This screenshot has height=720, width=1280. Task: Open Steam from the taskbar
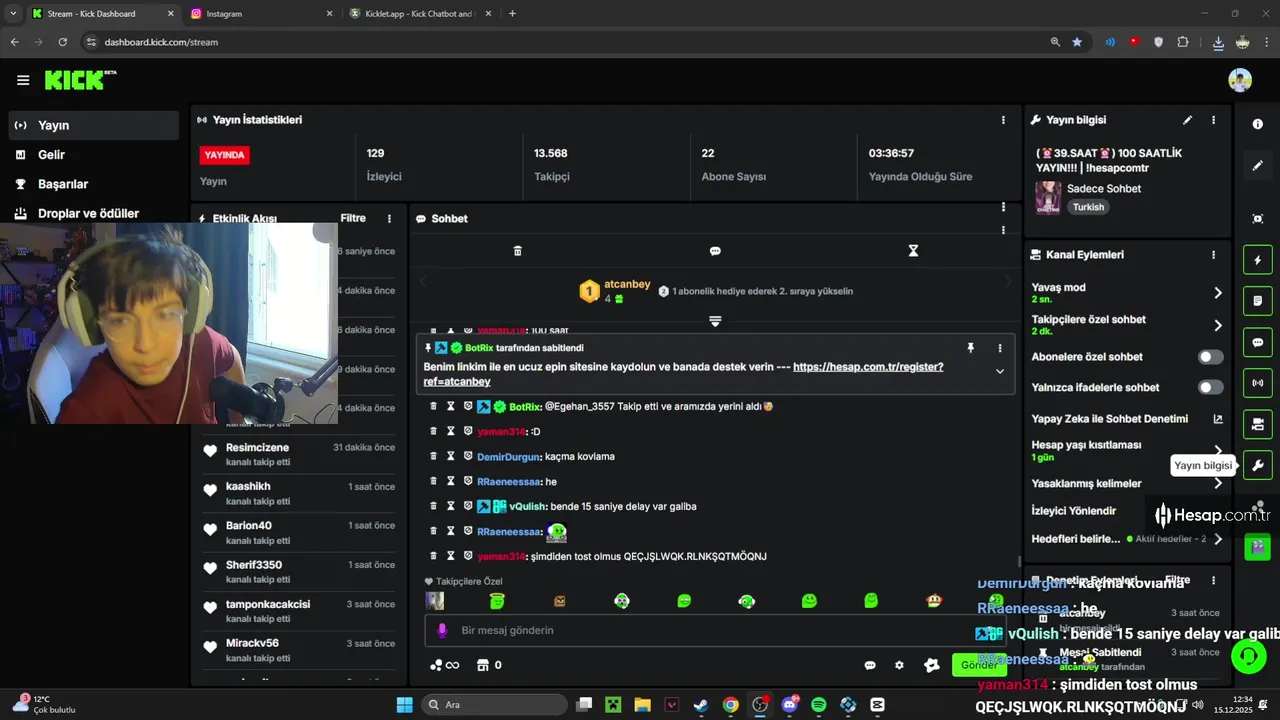[x=701, y=705]
